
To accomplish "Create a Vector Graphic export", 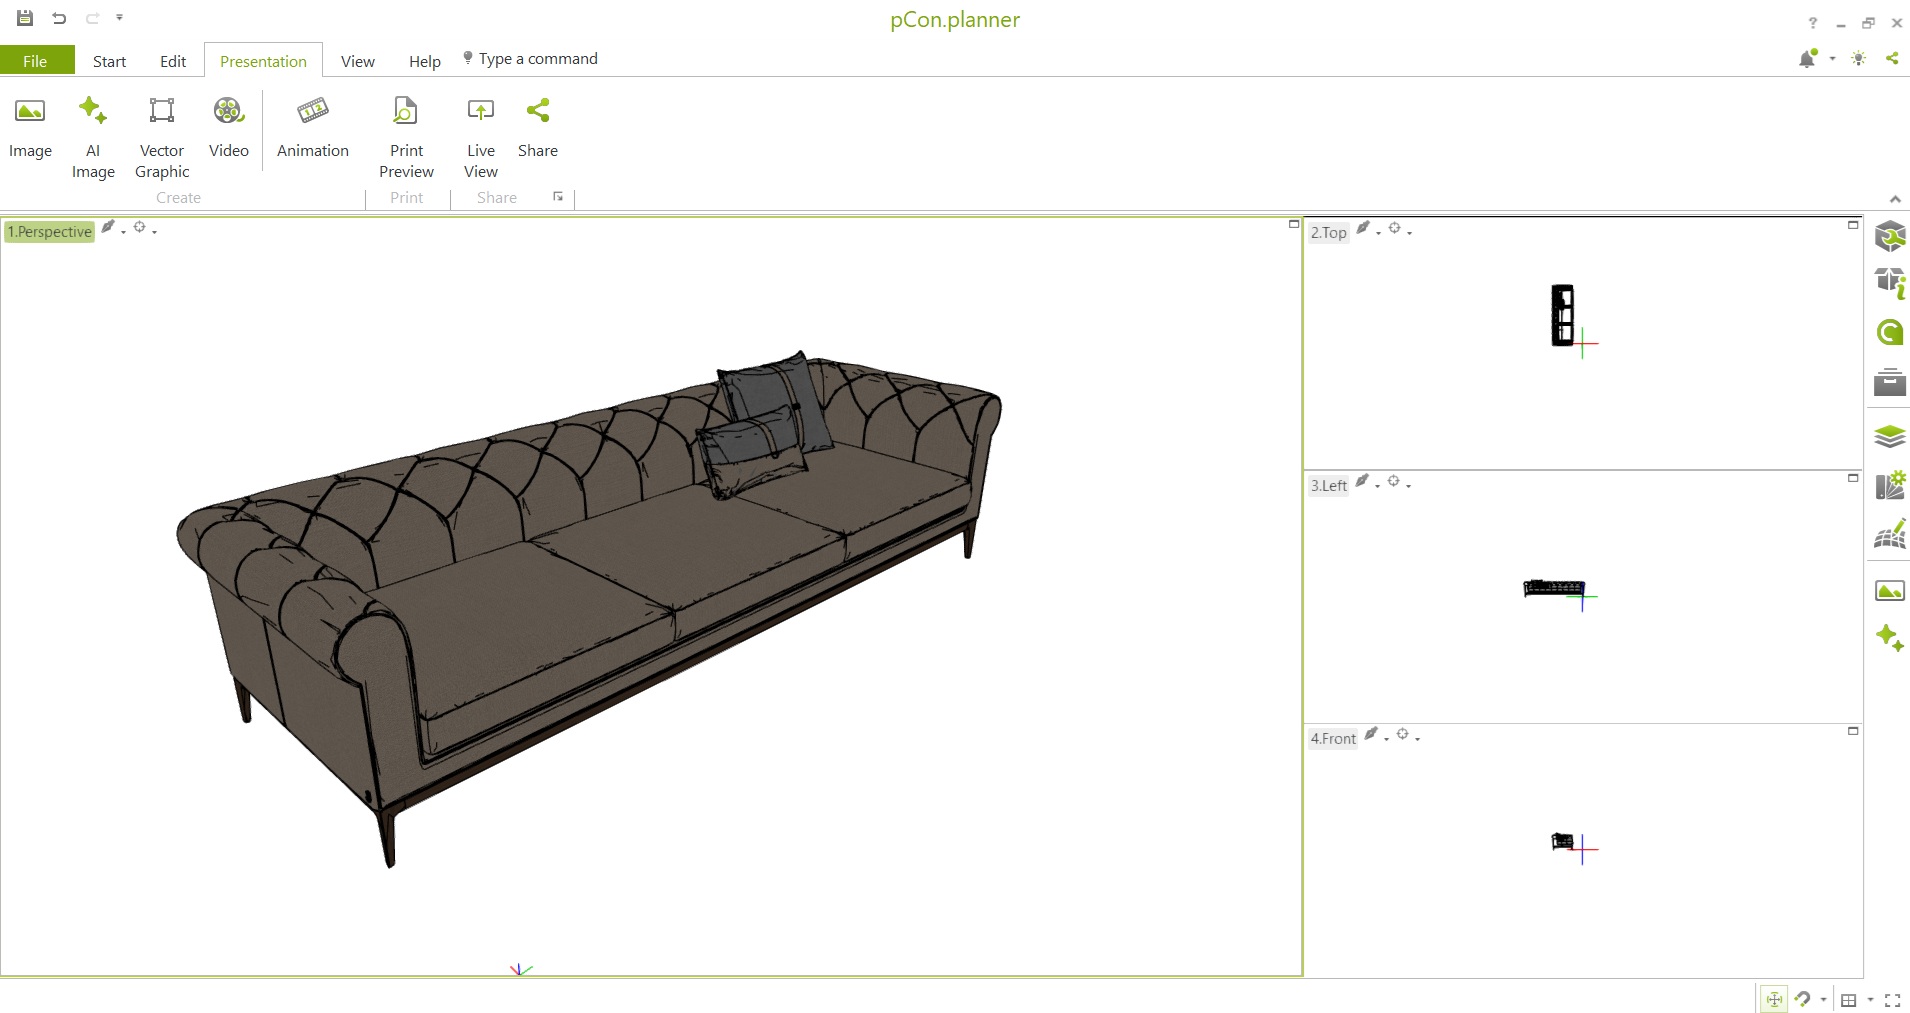I will 162,138.
